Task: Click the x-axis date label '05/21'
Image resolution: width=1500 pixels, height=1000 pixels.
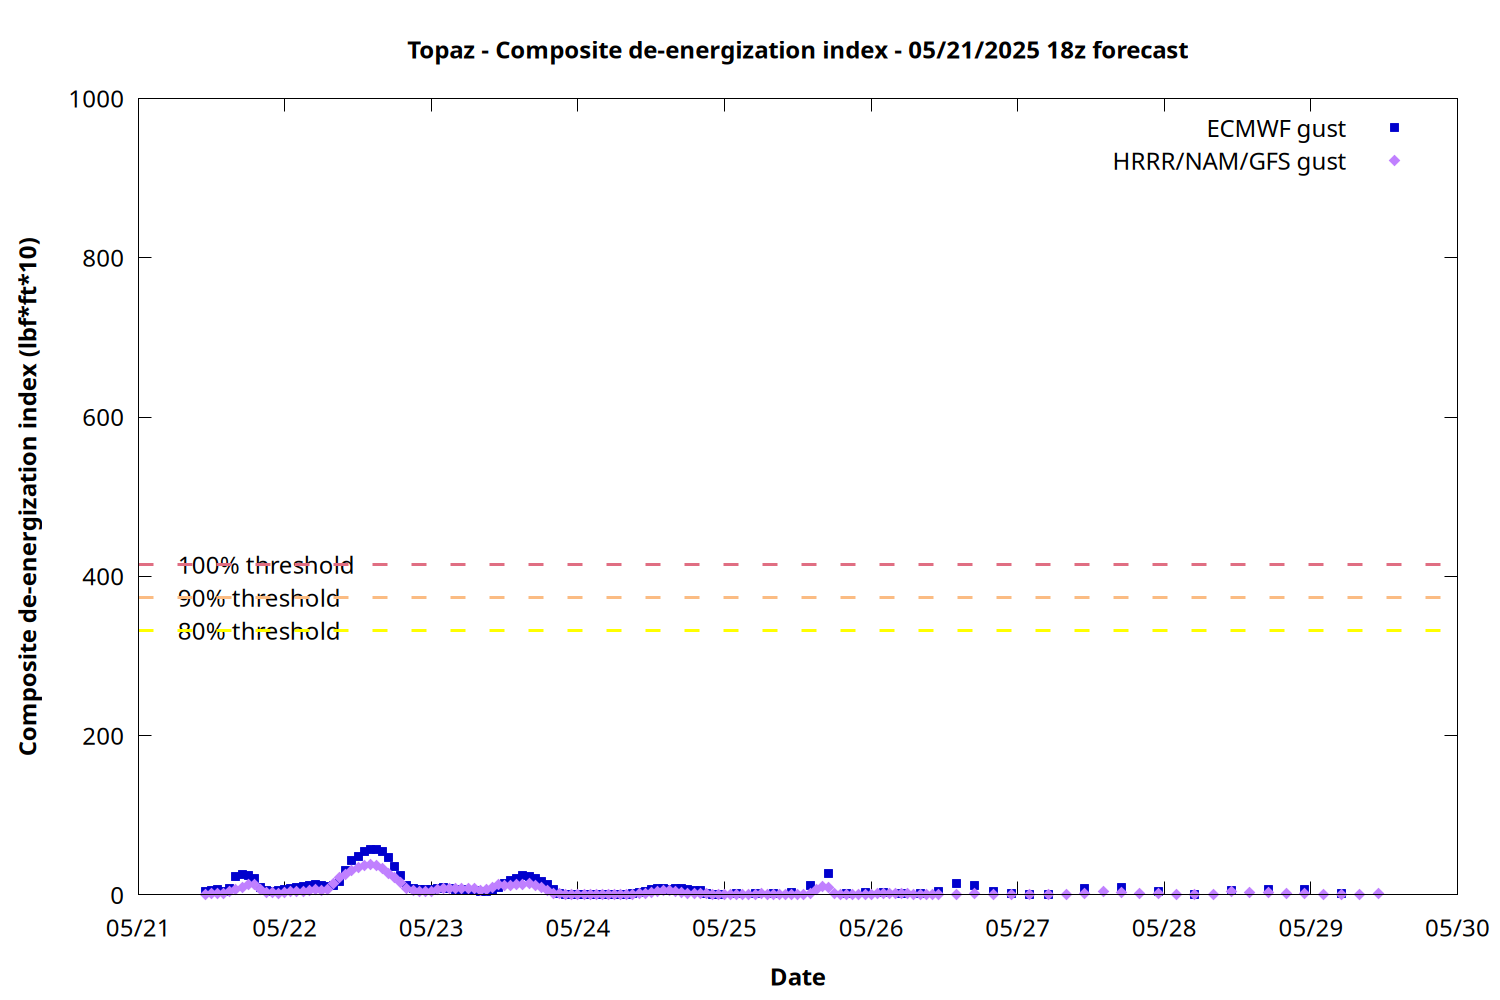Action: click(x=138, y=928)
